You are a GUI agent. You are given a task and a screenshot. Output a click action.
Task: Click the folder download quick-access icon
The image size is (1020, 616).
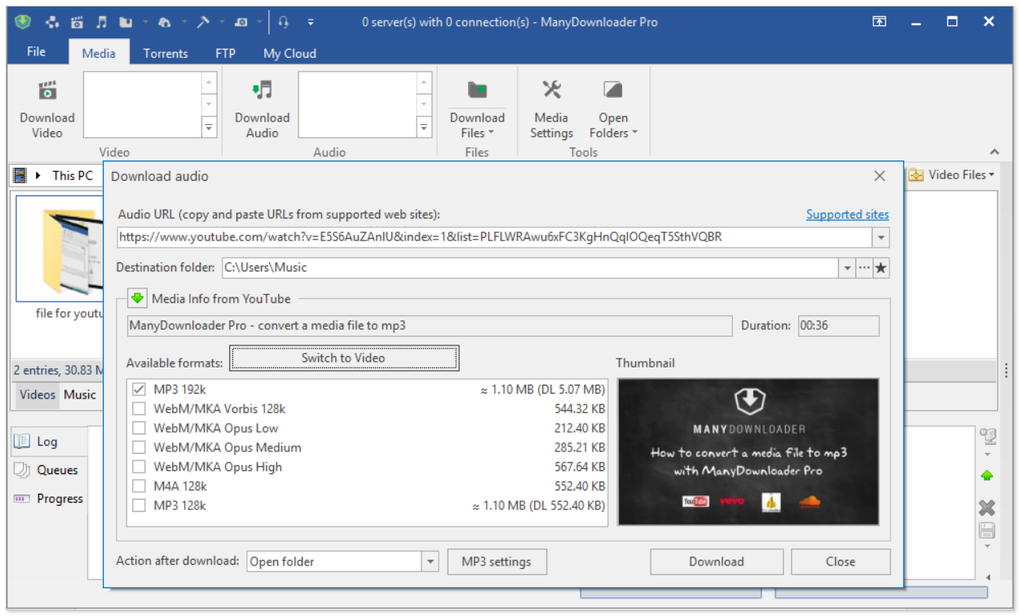coord(126,22)
